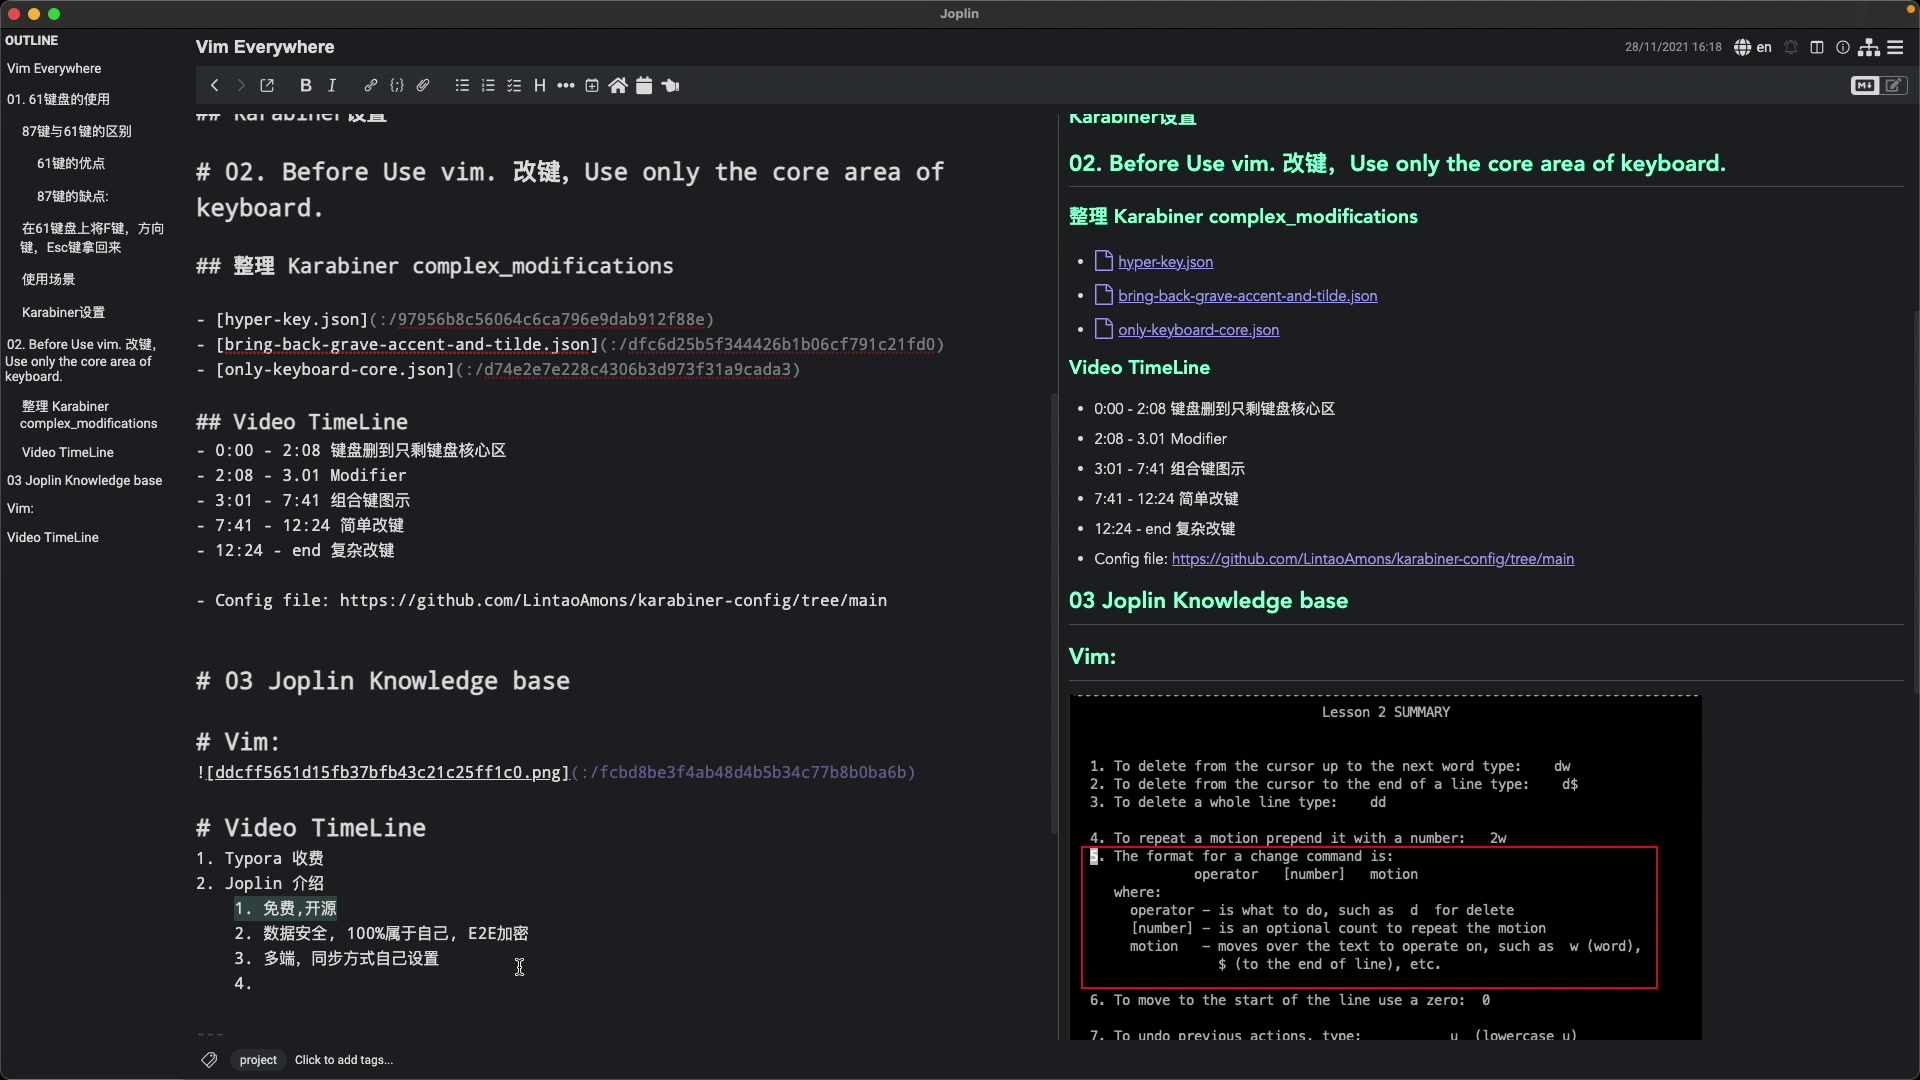Insert a checkbox list
This screenshot has height=1080, width=1920.
coord(514,86)
